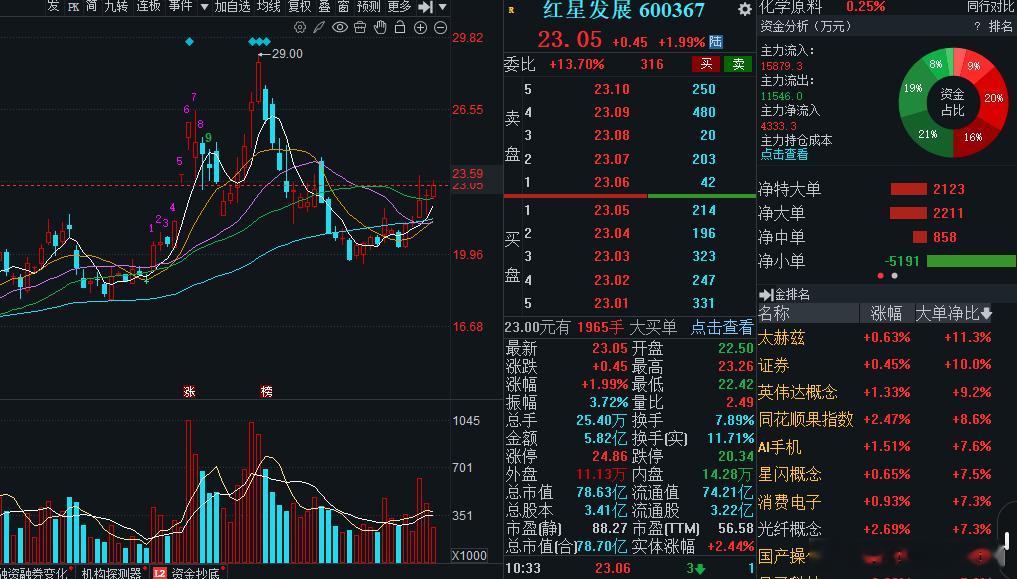Open the 事件 menu
Image resolution: width=1017 pixels, height=579 pixels.
tap(180, 6)
